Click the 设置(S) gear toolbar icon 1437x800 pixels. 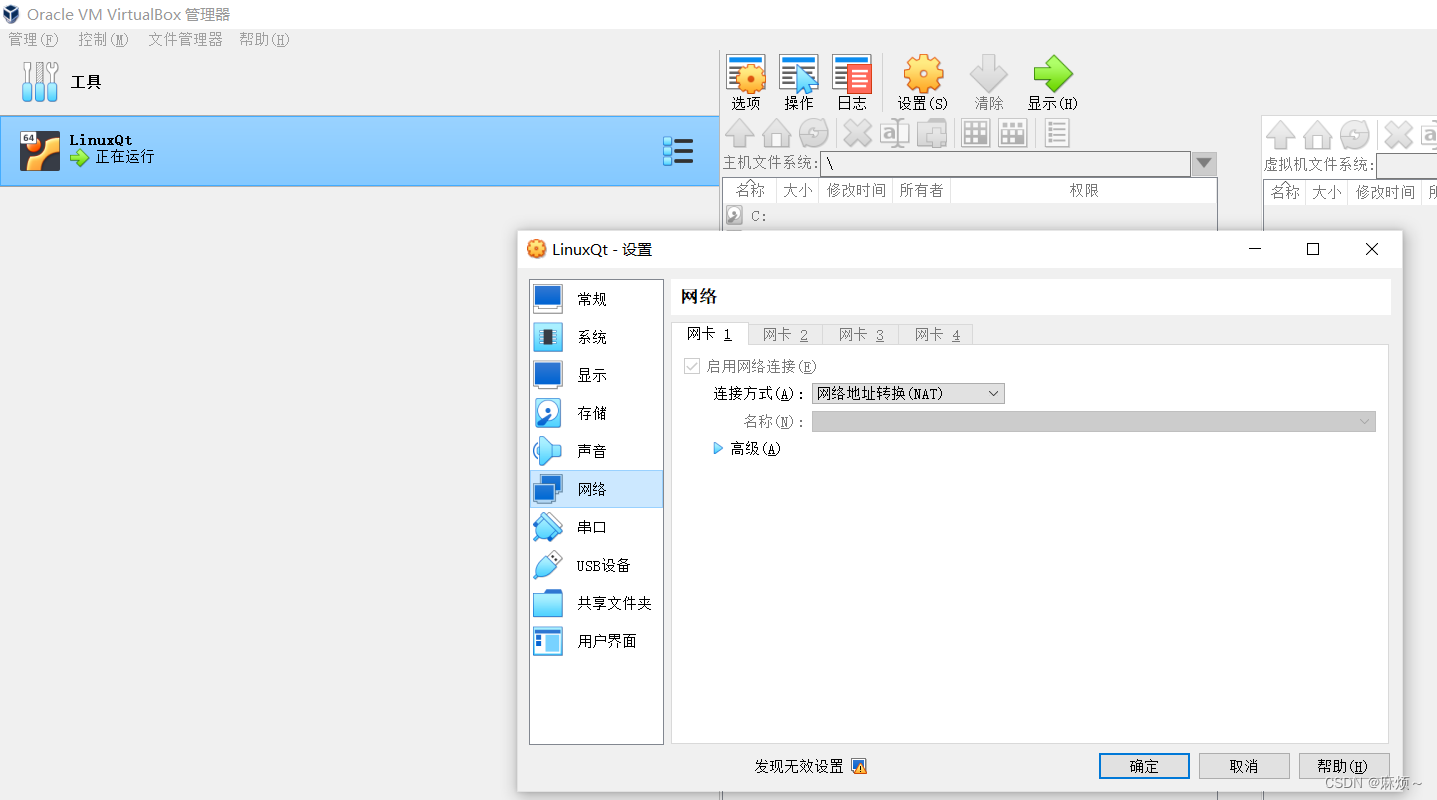(x=922, y=82)
